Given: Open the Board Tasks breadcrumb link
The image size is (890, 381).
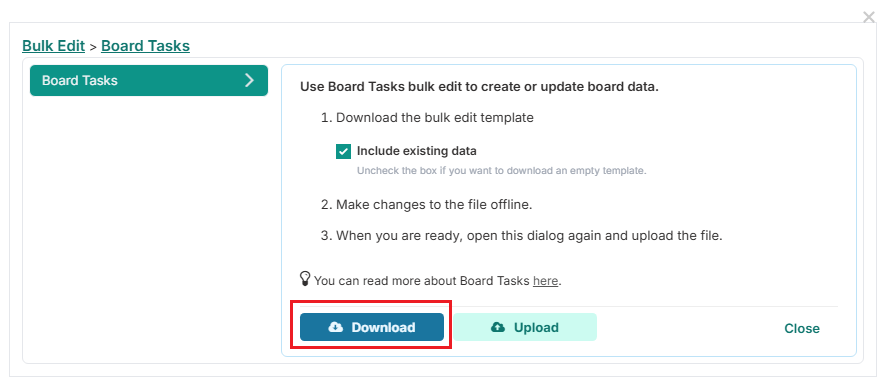Looking at the screenshot, I should pos(145,46).
